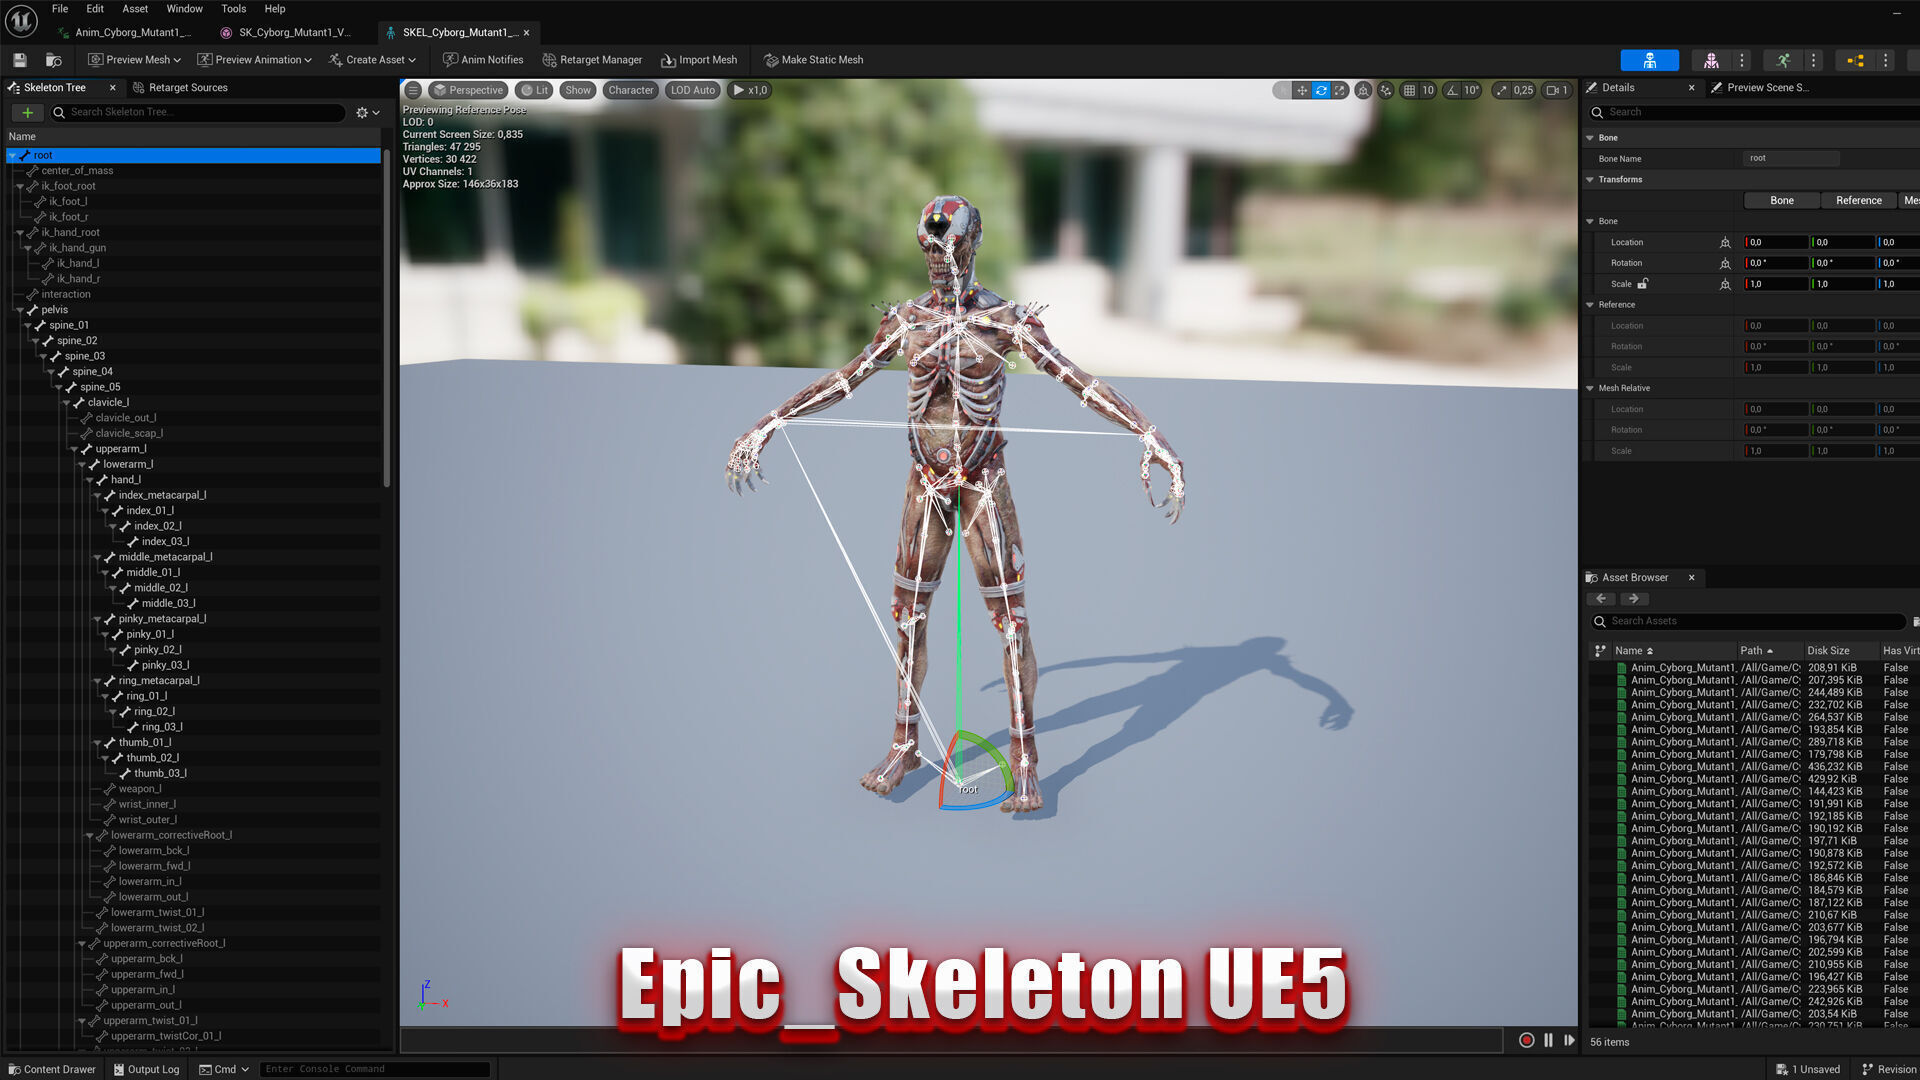Open Skeleton Tree settings gear dropdown
Viewport: 1920px width, 1080px height.
coord(368,113)
